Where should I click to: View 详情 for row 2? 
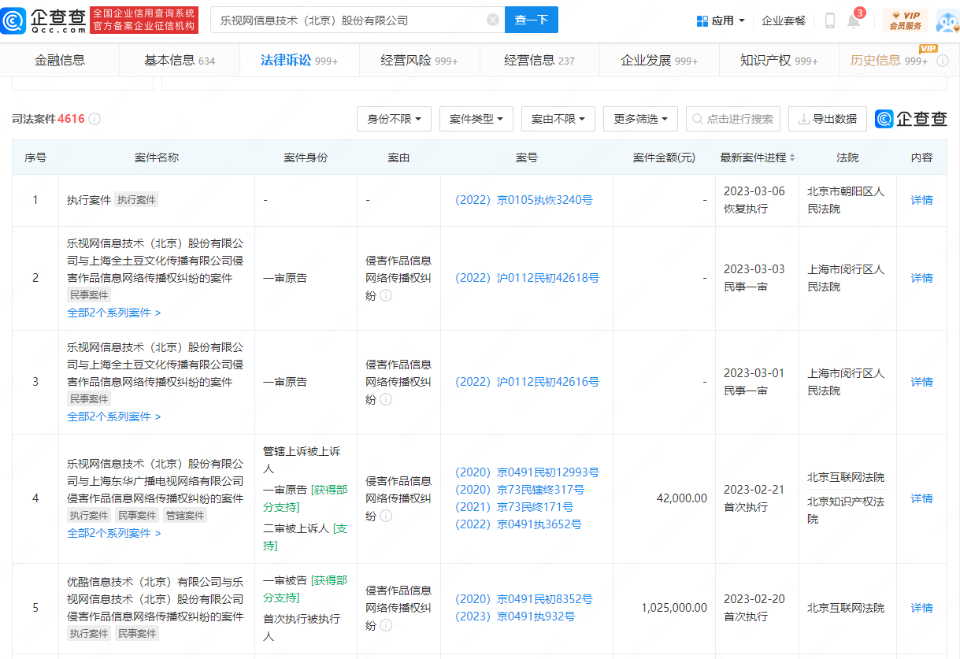click(921, 278)
